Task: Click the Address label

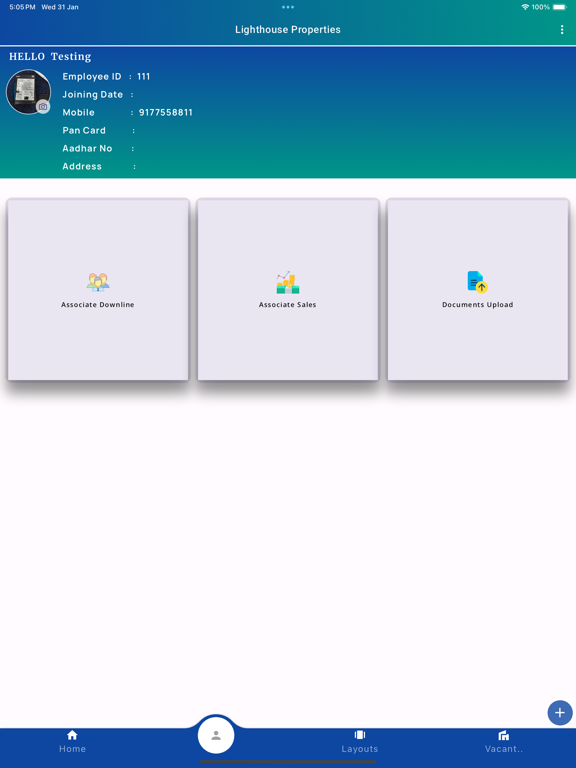Action: click(x=82, y=167)
